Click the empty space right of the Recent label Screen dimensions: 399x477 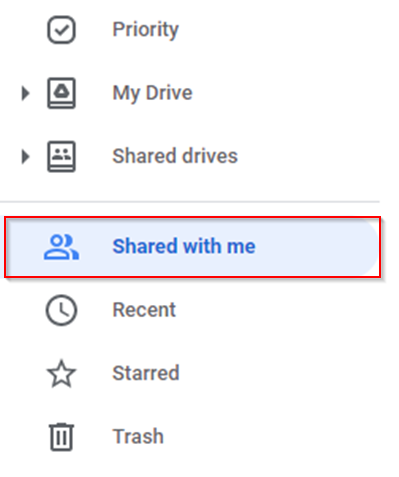click(x=277, y=310)
